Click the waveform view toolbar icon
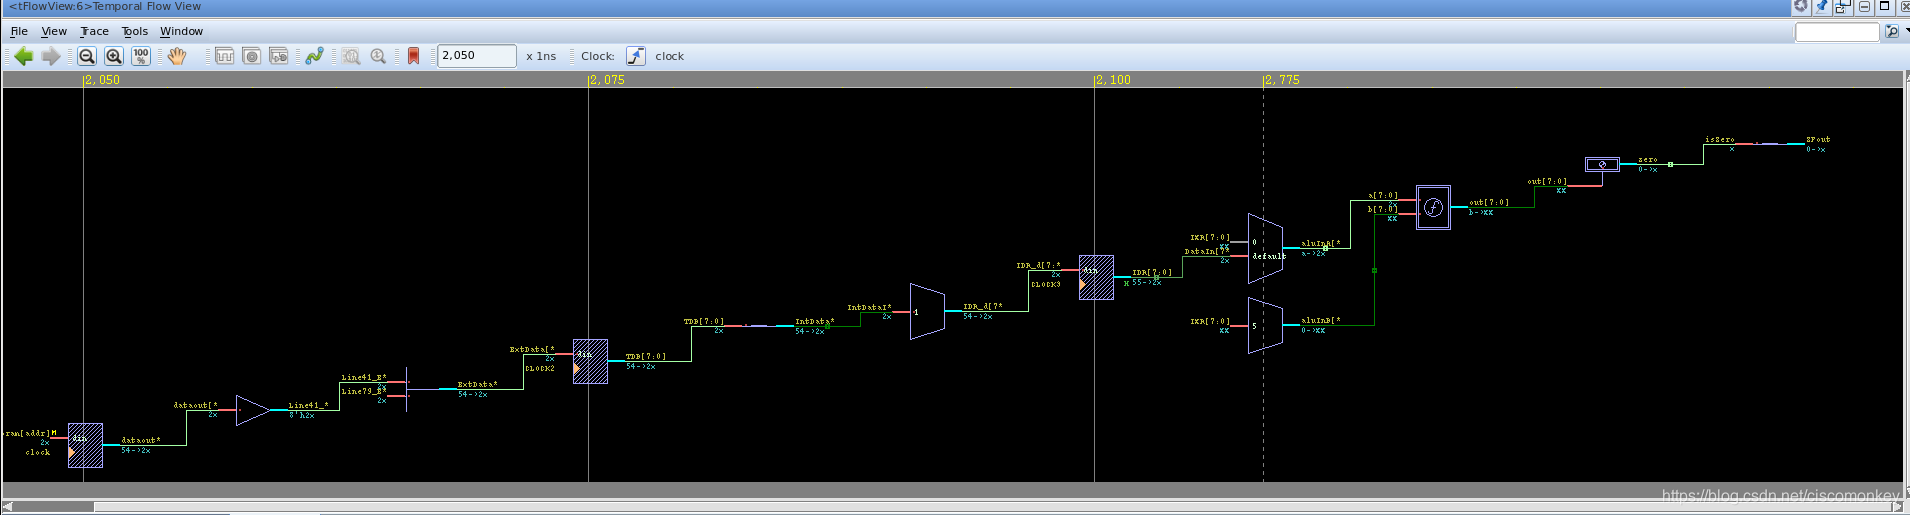This screenshot has height=515, width=1910. click(225, 56)
